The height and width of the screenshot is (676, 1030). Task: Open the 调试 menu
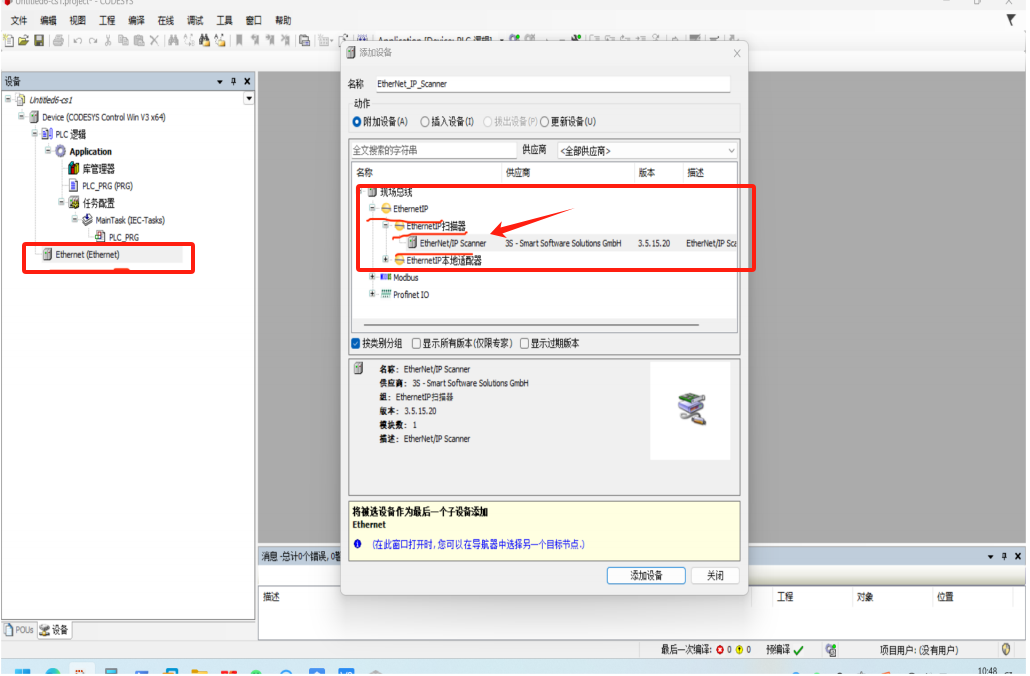pyautogui.click(x=195, y=20)
